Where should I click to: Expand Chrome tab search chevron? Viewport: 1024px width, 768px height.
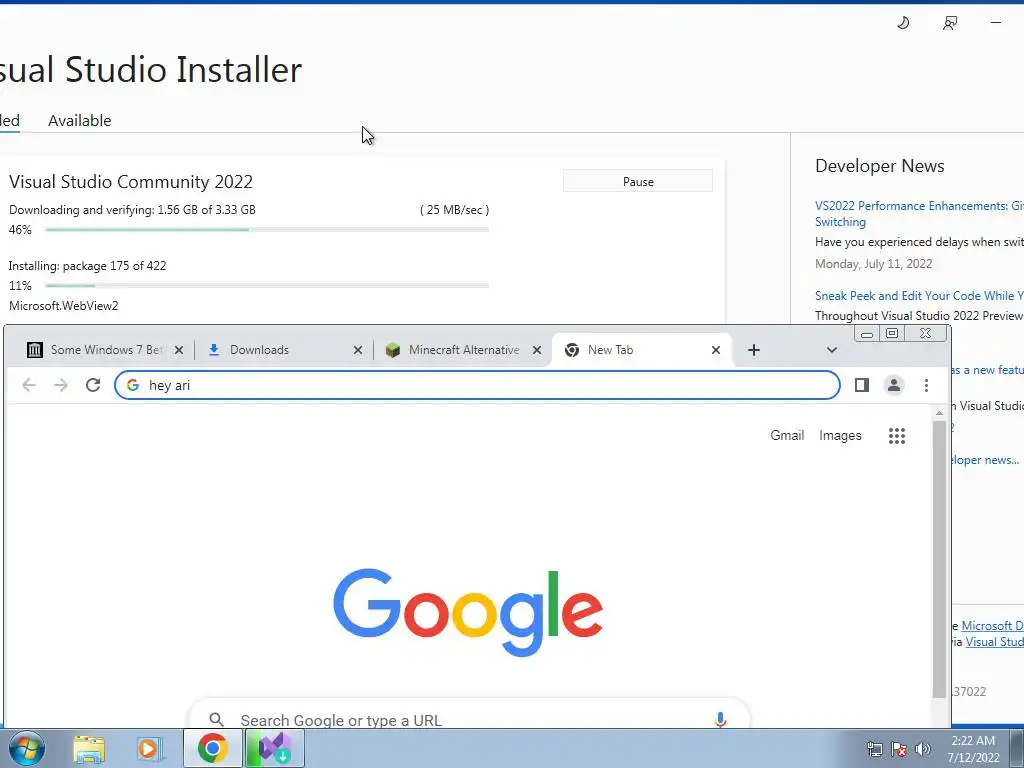pos(831,350)
